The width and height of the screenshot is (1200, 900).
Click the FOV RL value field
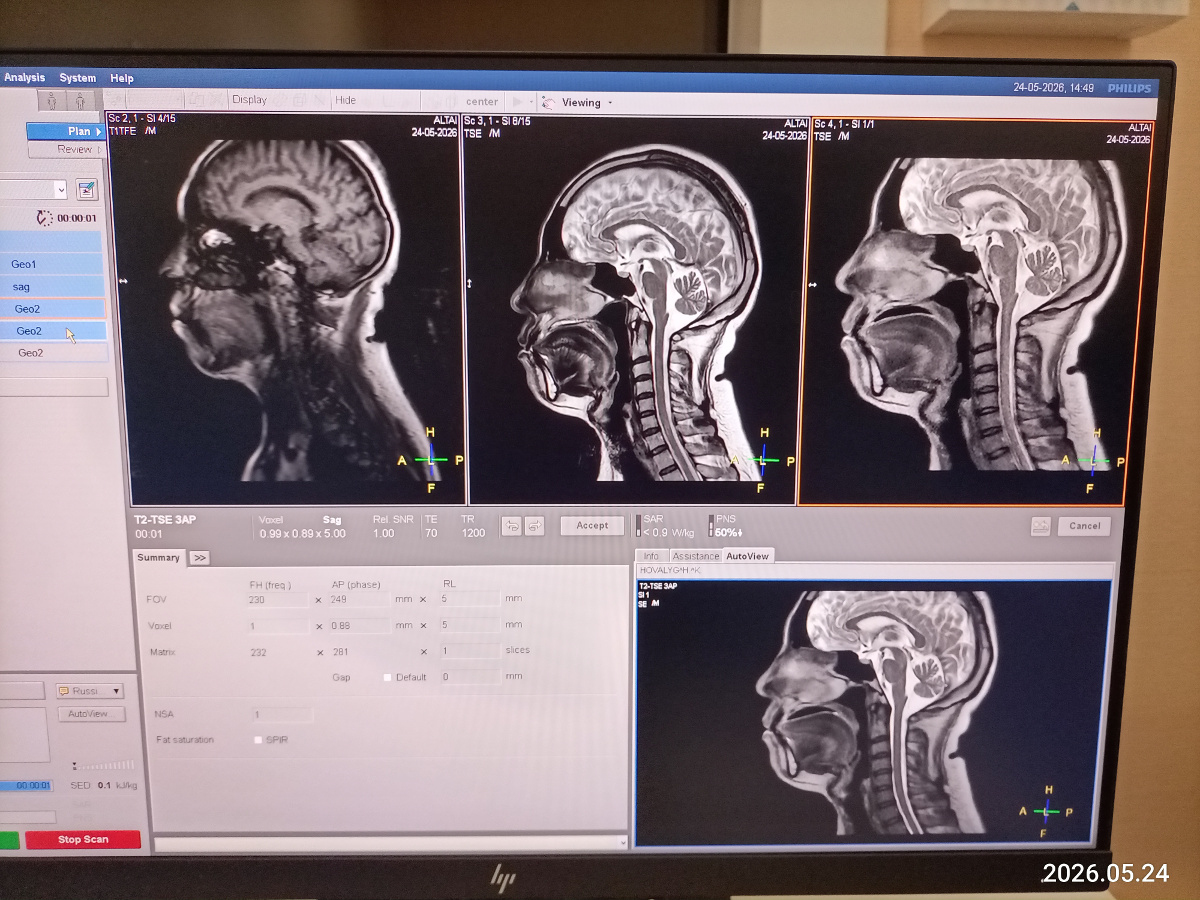469,599
